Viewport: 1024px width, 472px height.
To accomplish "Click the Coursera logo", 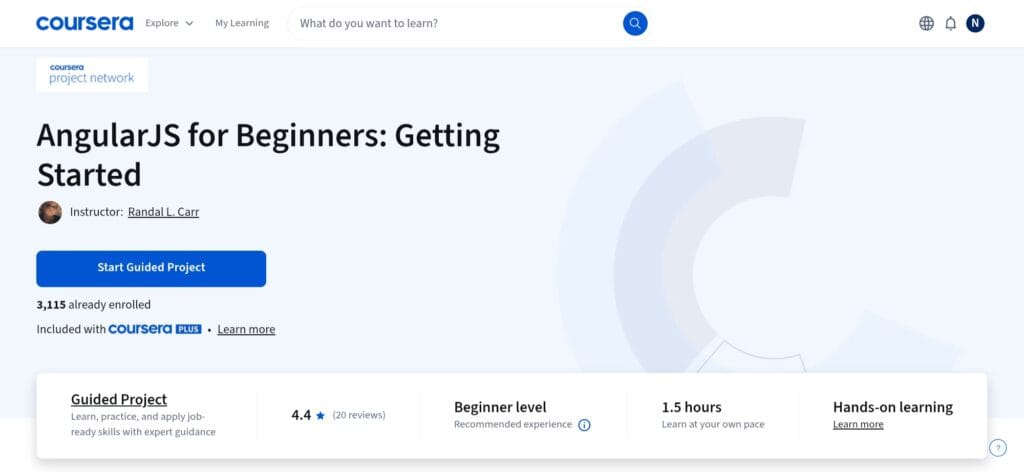I will click(x=84, y=23).
